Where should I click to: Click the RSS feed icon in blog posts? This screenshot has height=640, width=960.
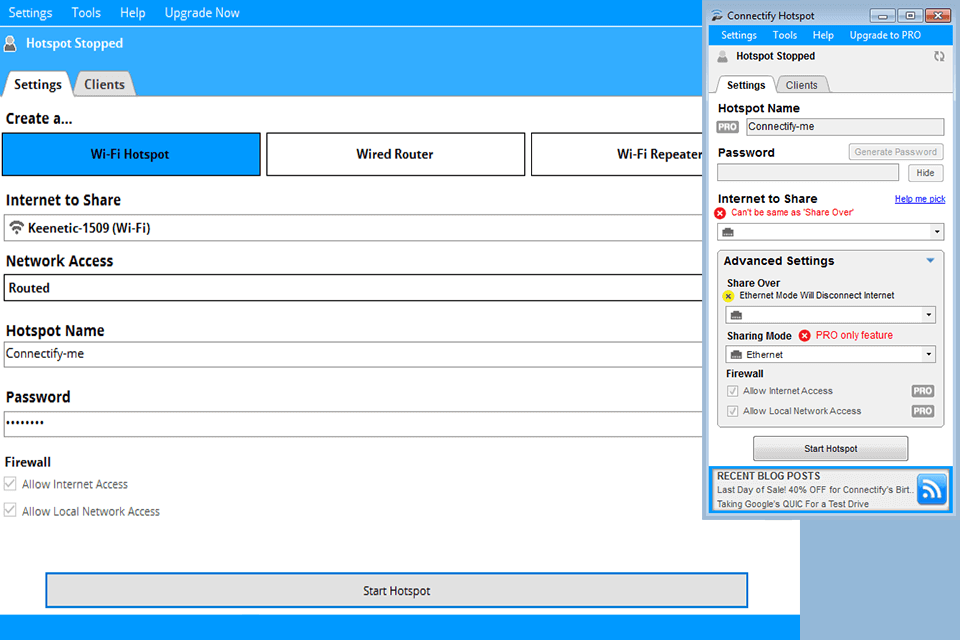(931, 489)
